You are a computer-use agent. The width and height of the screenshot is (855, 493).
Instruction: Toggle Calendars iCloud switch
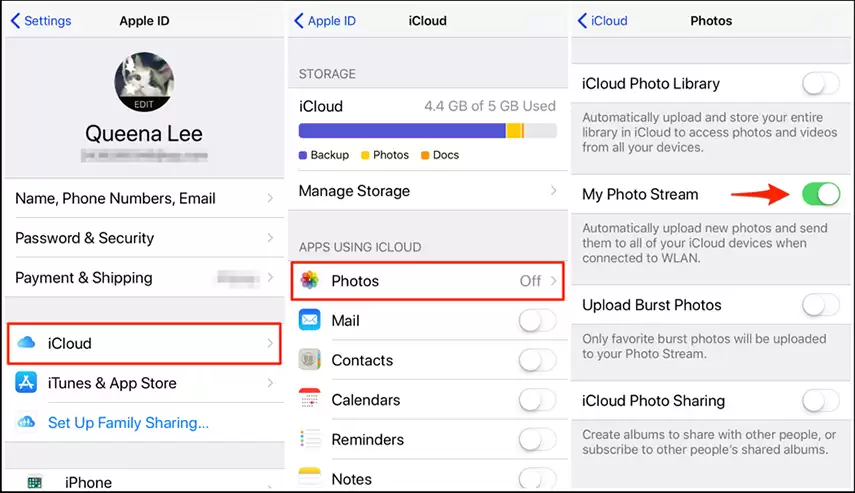537,400
